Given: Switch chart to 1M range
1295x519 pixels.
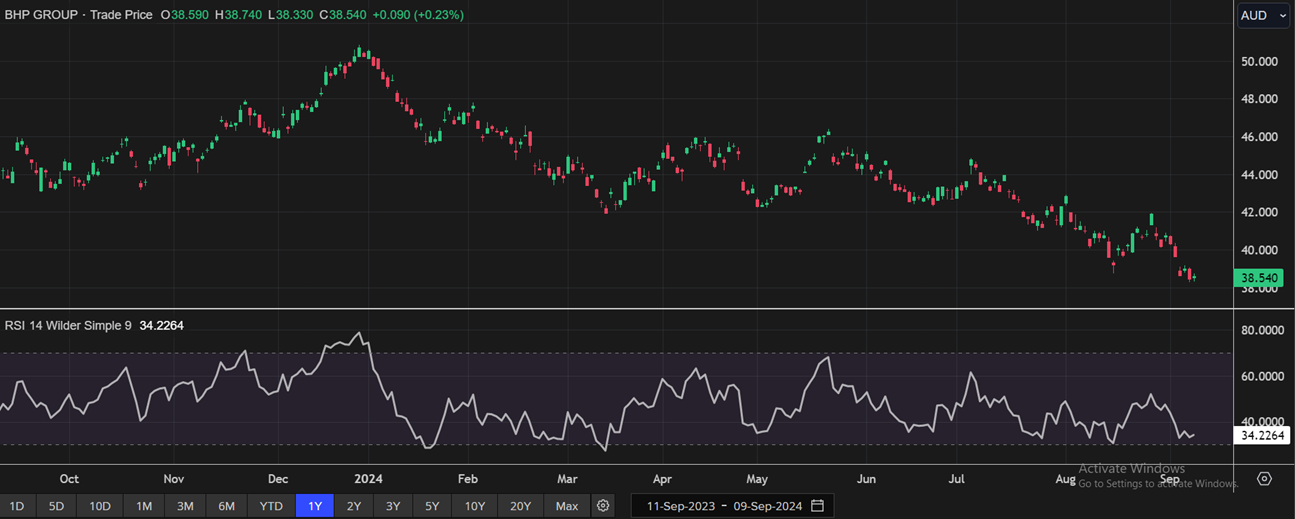Looking at the screenshot, I should [x=144, y=506].
